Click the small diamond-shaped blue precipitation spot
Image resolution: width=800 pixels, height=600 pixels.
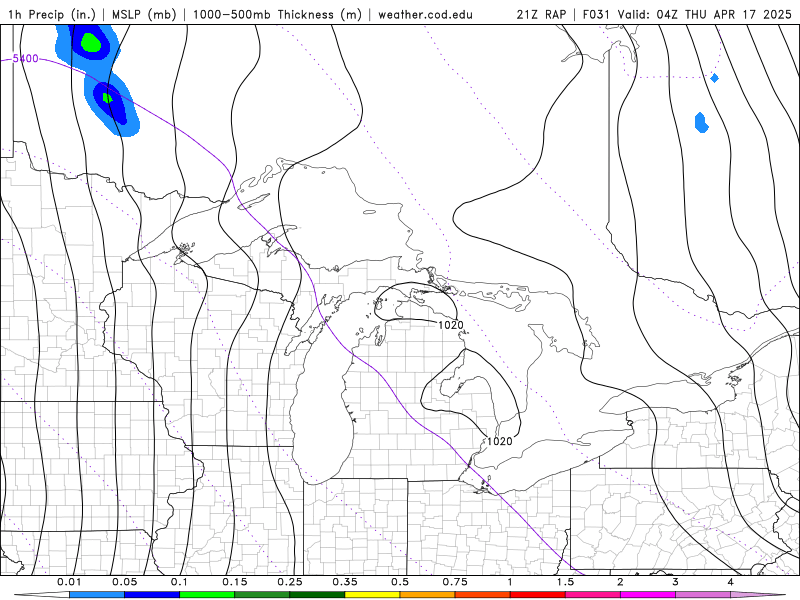[x=715, y=78]
